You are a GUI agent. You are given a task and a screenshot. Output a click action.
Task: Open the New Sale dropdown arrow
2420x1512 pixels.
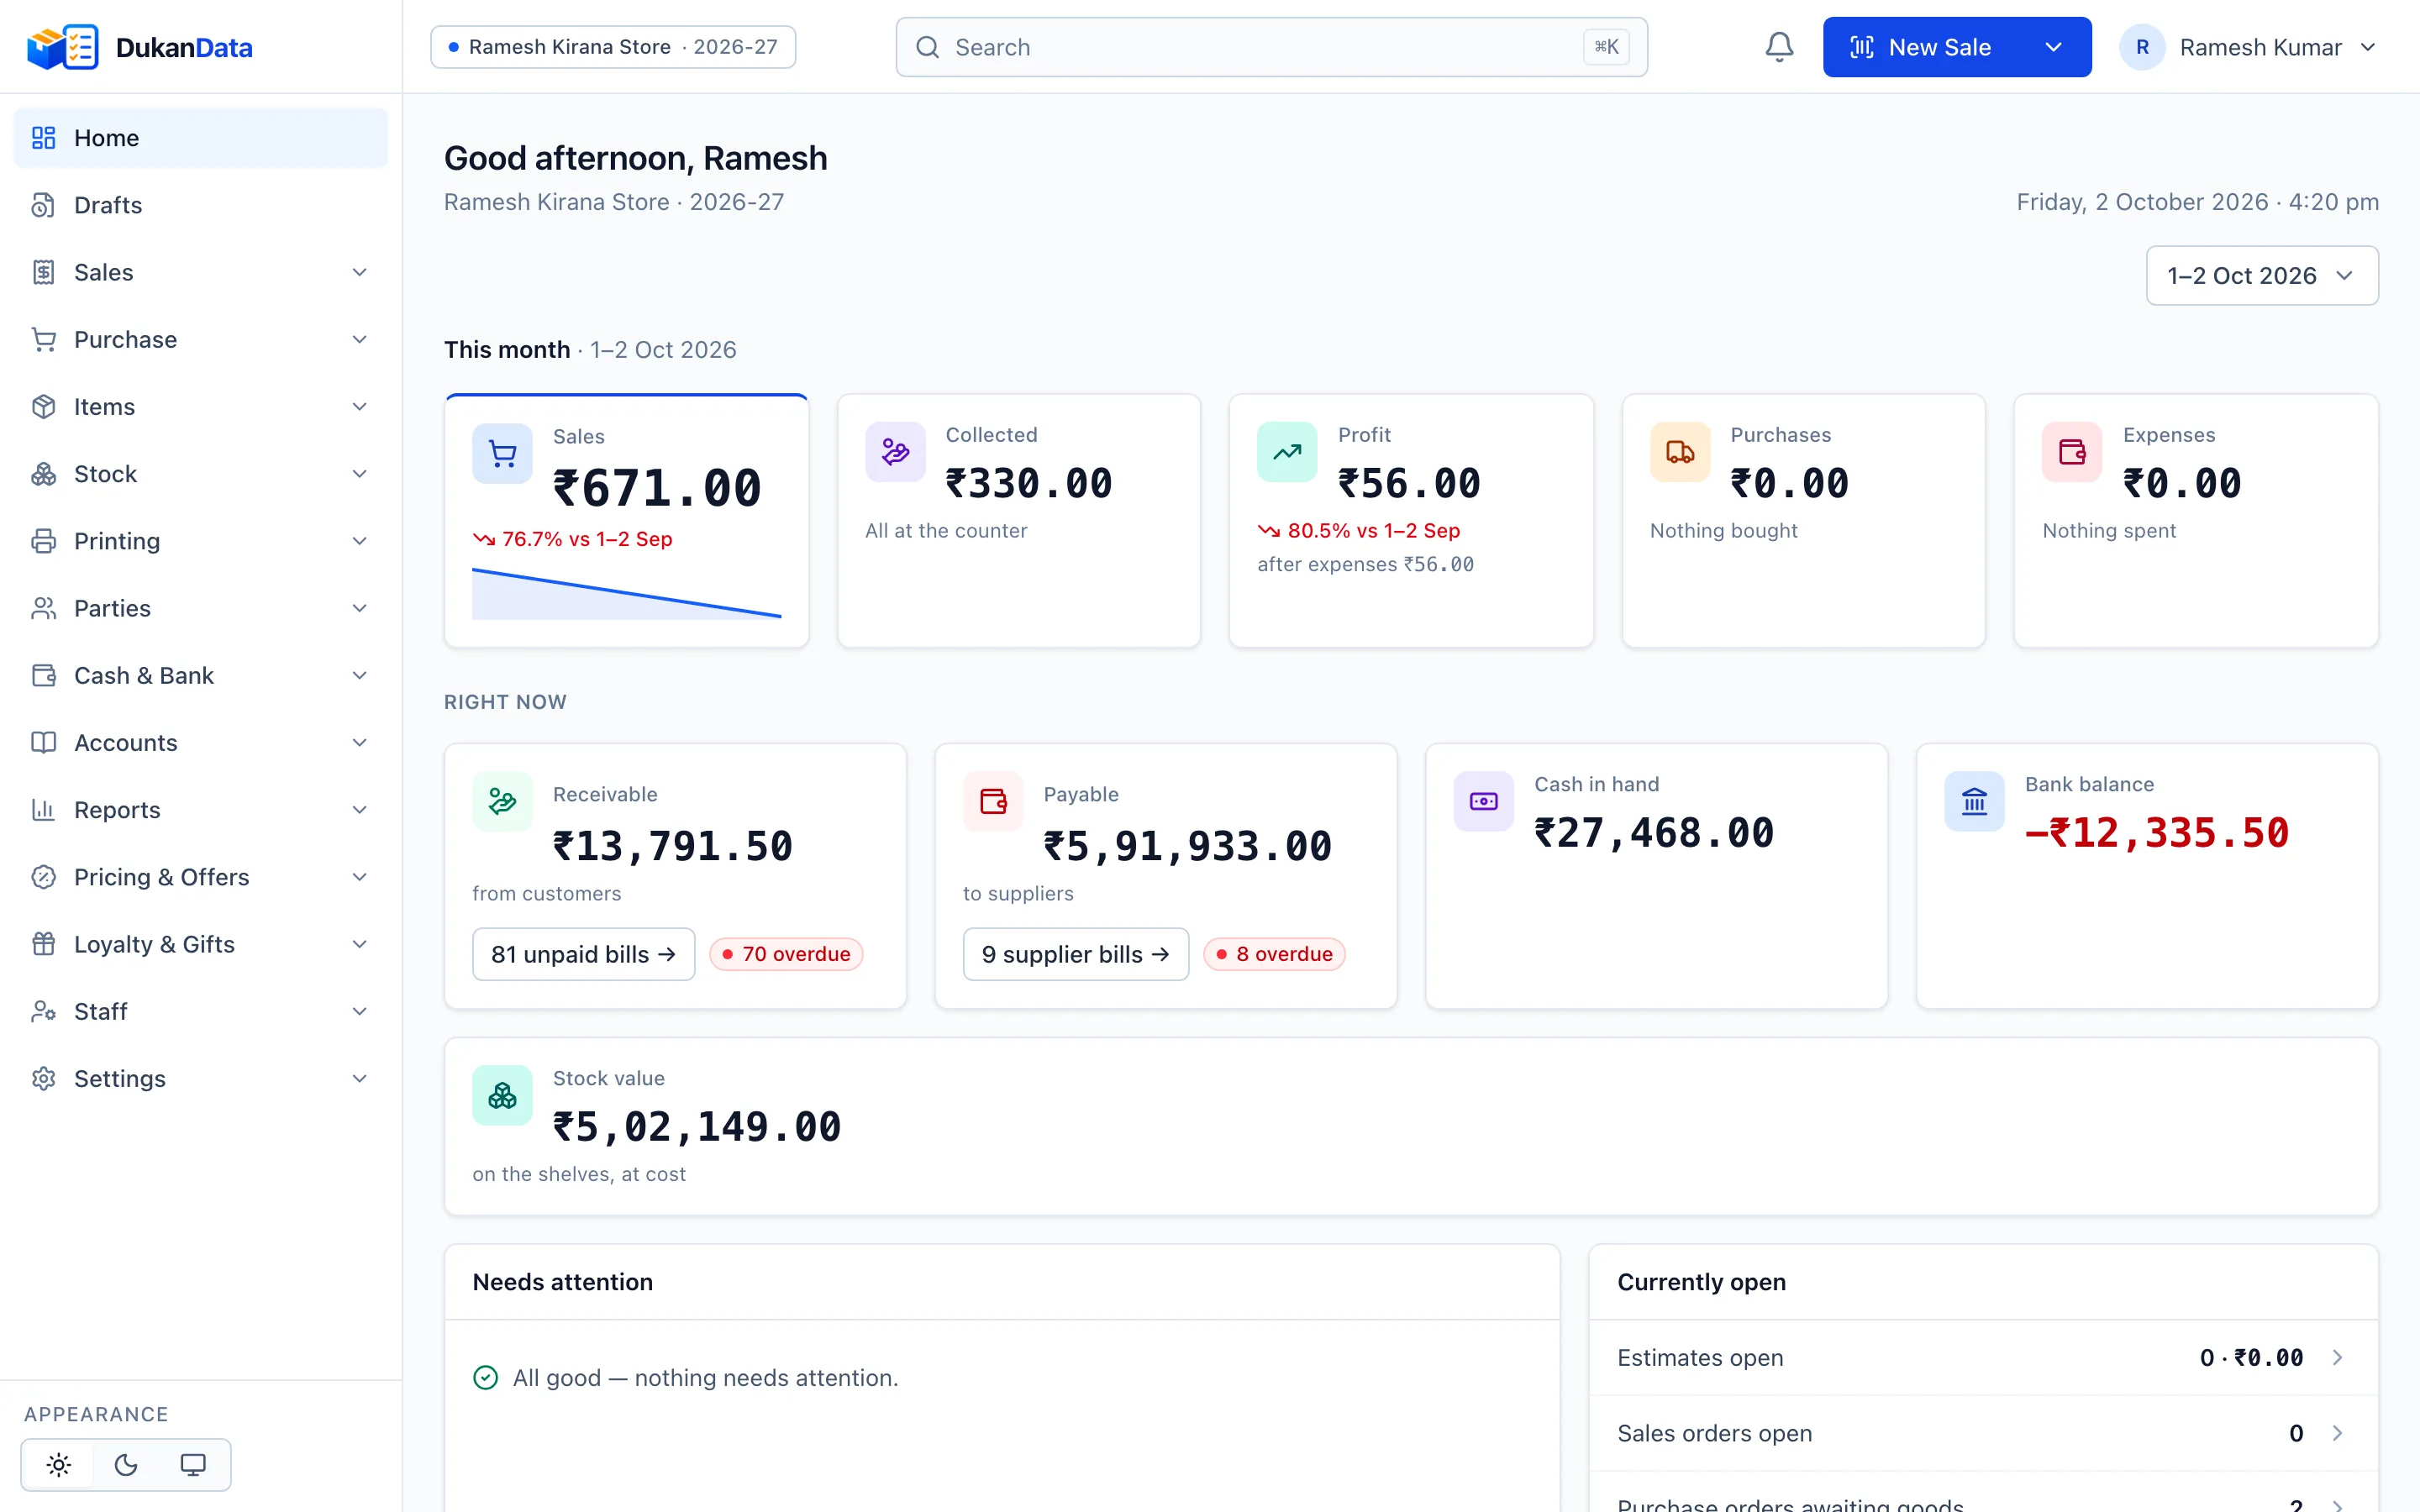2054,47
